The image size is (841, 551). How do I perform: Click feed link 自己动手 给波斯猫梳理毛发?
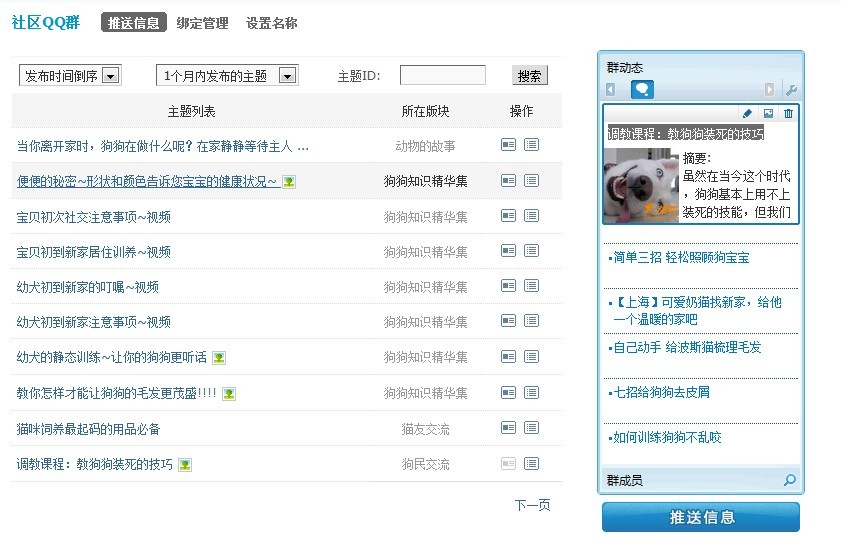(687, 347)
